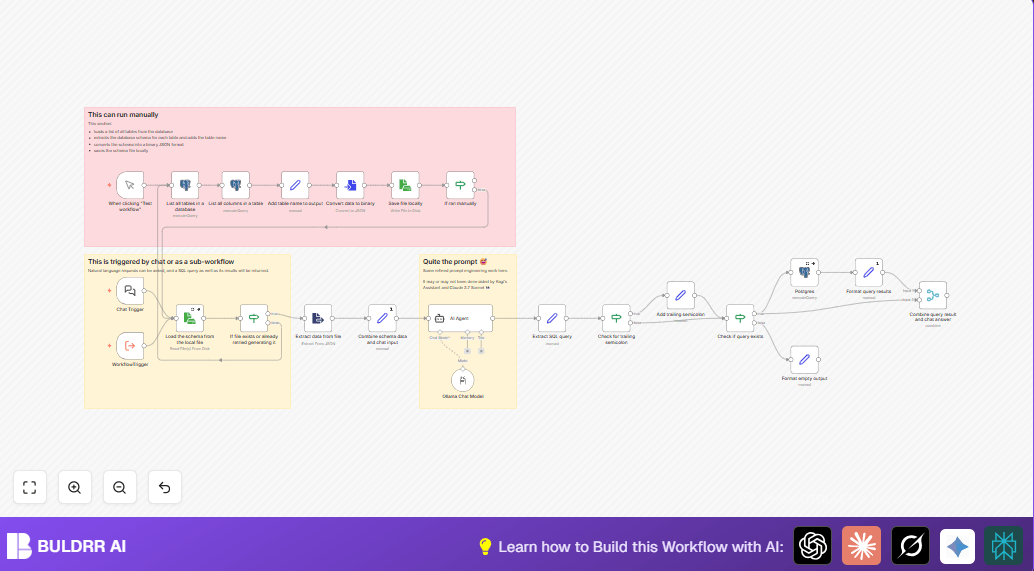Select the 'Add table name to output' node

click(295, 185)
